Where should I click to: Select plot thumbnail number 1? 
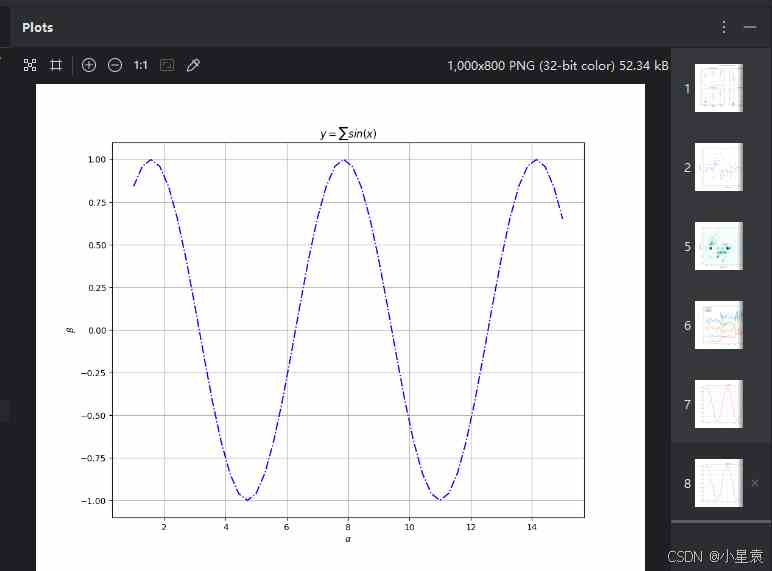[x=718, y=88]
